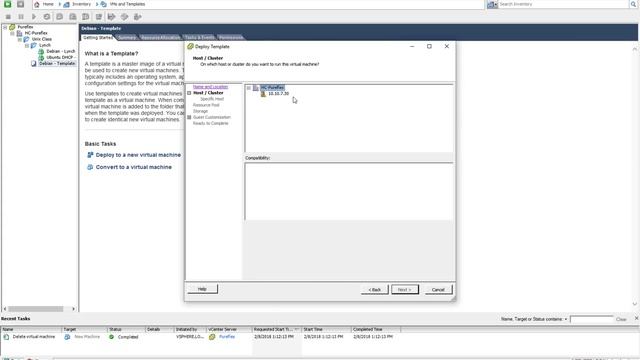This screenshot has width=640, height=360.
Task: Click the Convert to a virtual machine link
Action: point(134,167)
